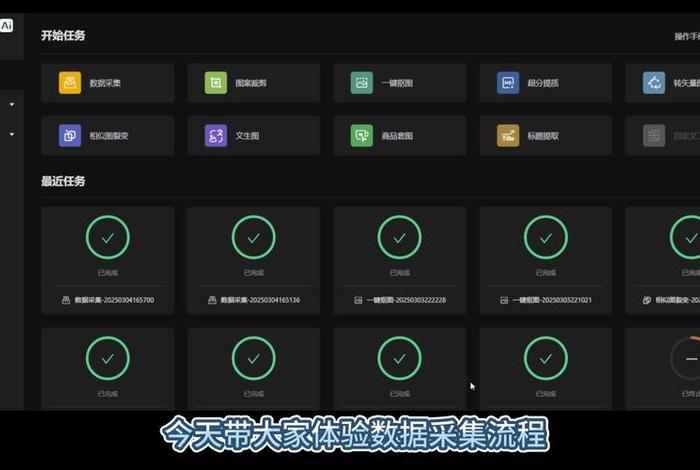
Task: Click the Ai logo in the sidebar
Action: (6, 25)
